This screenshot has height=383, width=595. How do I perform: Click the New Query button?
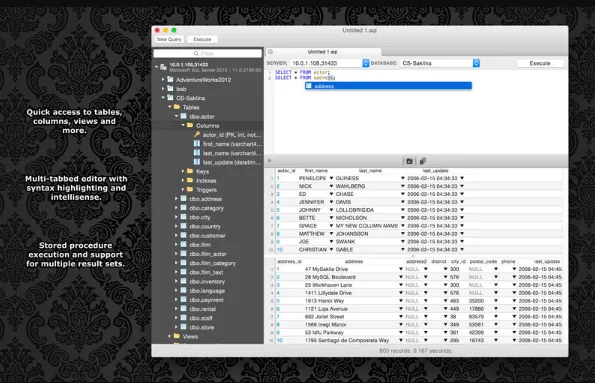tap(169, 39)
